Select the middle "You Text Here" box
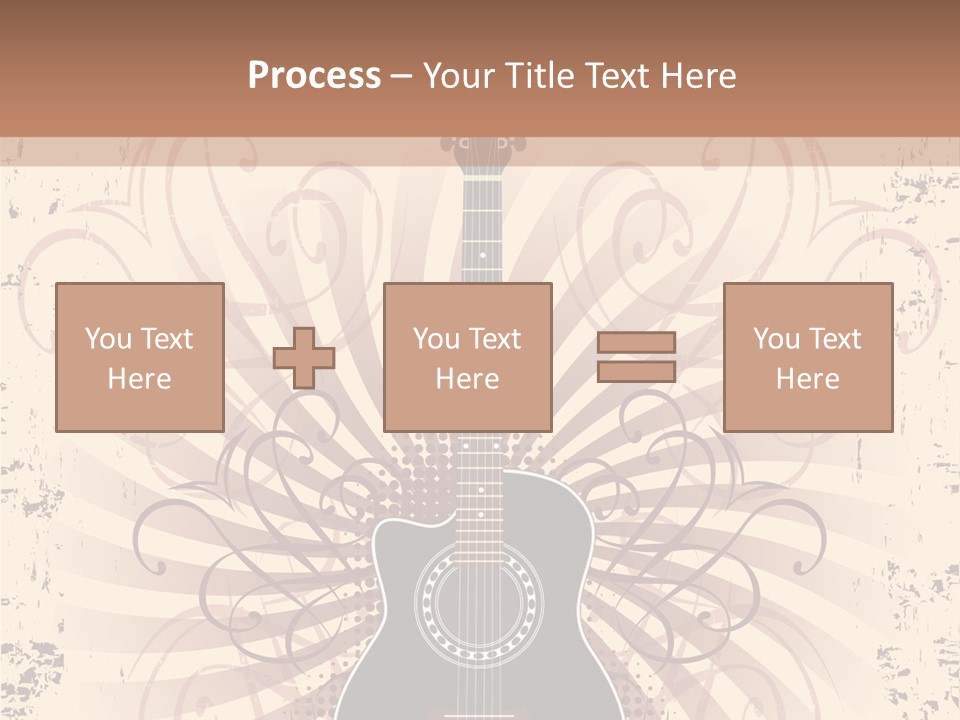Image resolution: width=960 pixels, height=720 pixels. pos(467,358)
